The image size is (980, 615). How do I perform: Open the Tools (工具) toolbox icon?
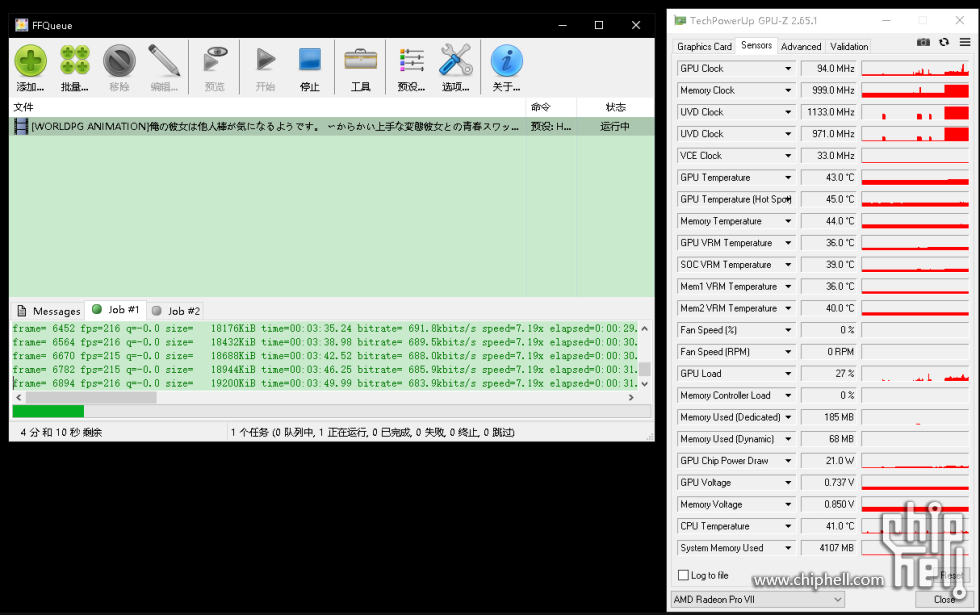(x=361, y=60)
